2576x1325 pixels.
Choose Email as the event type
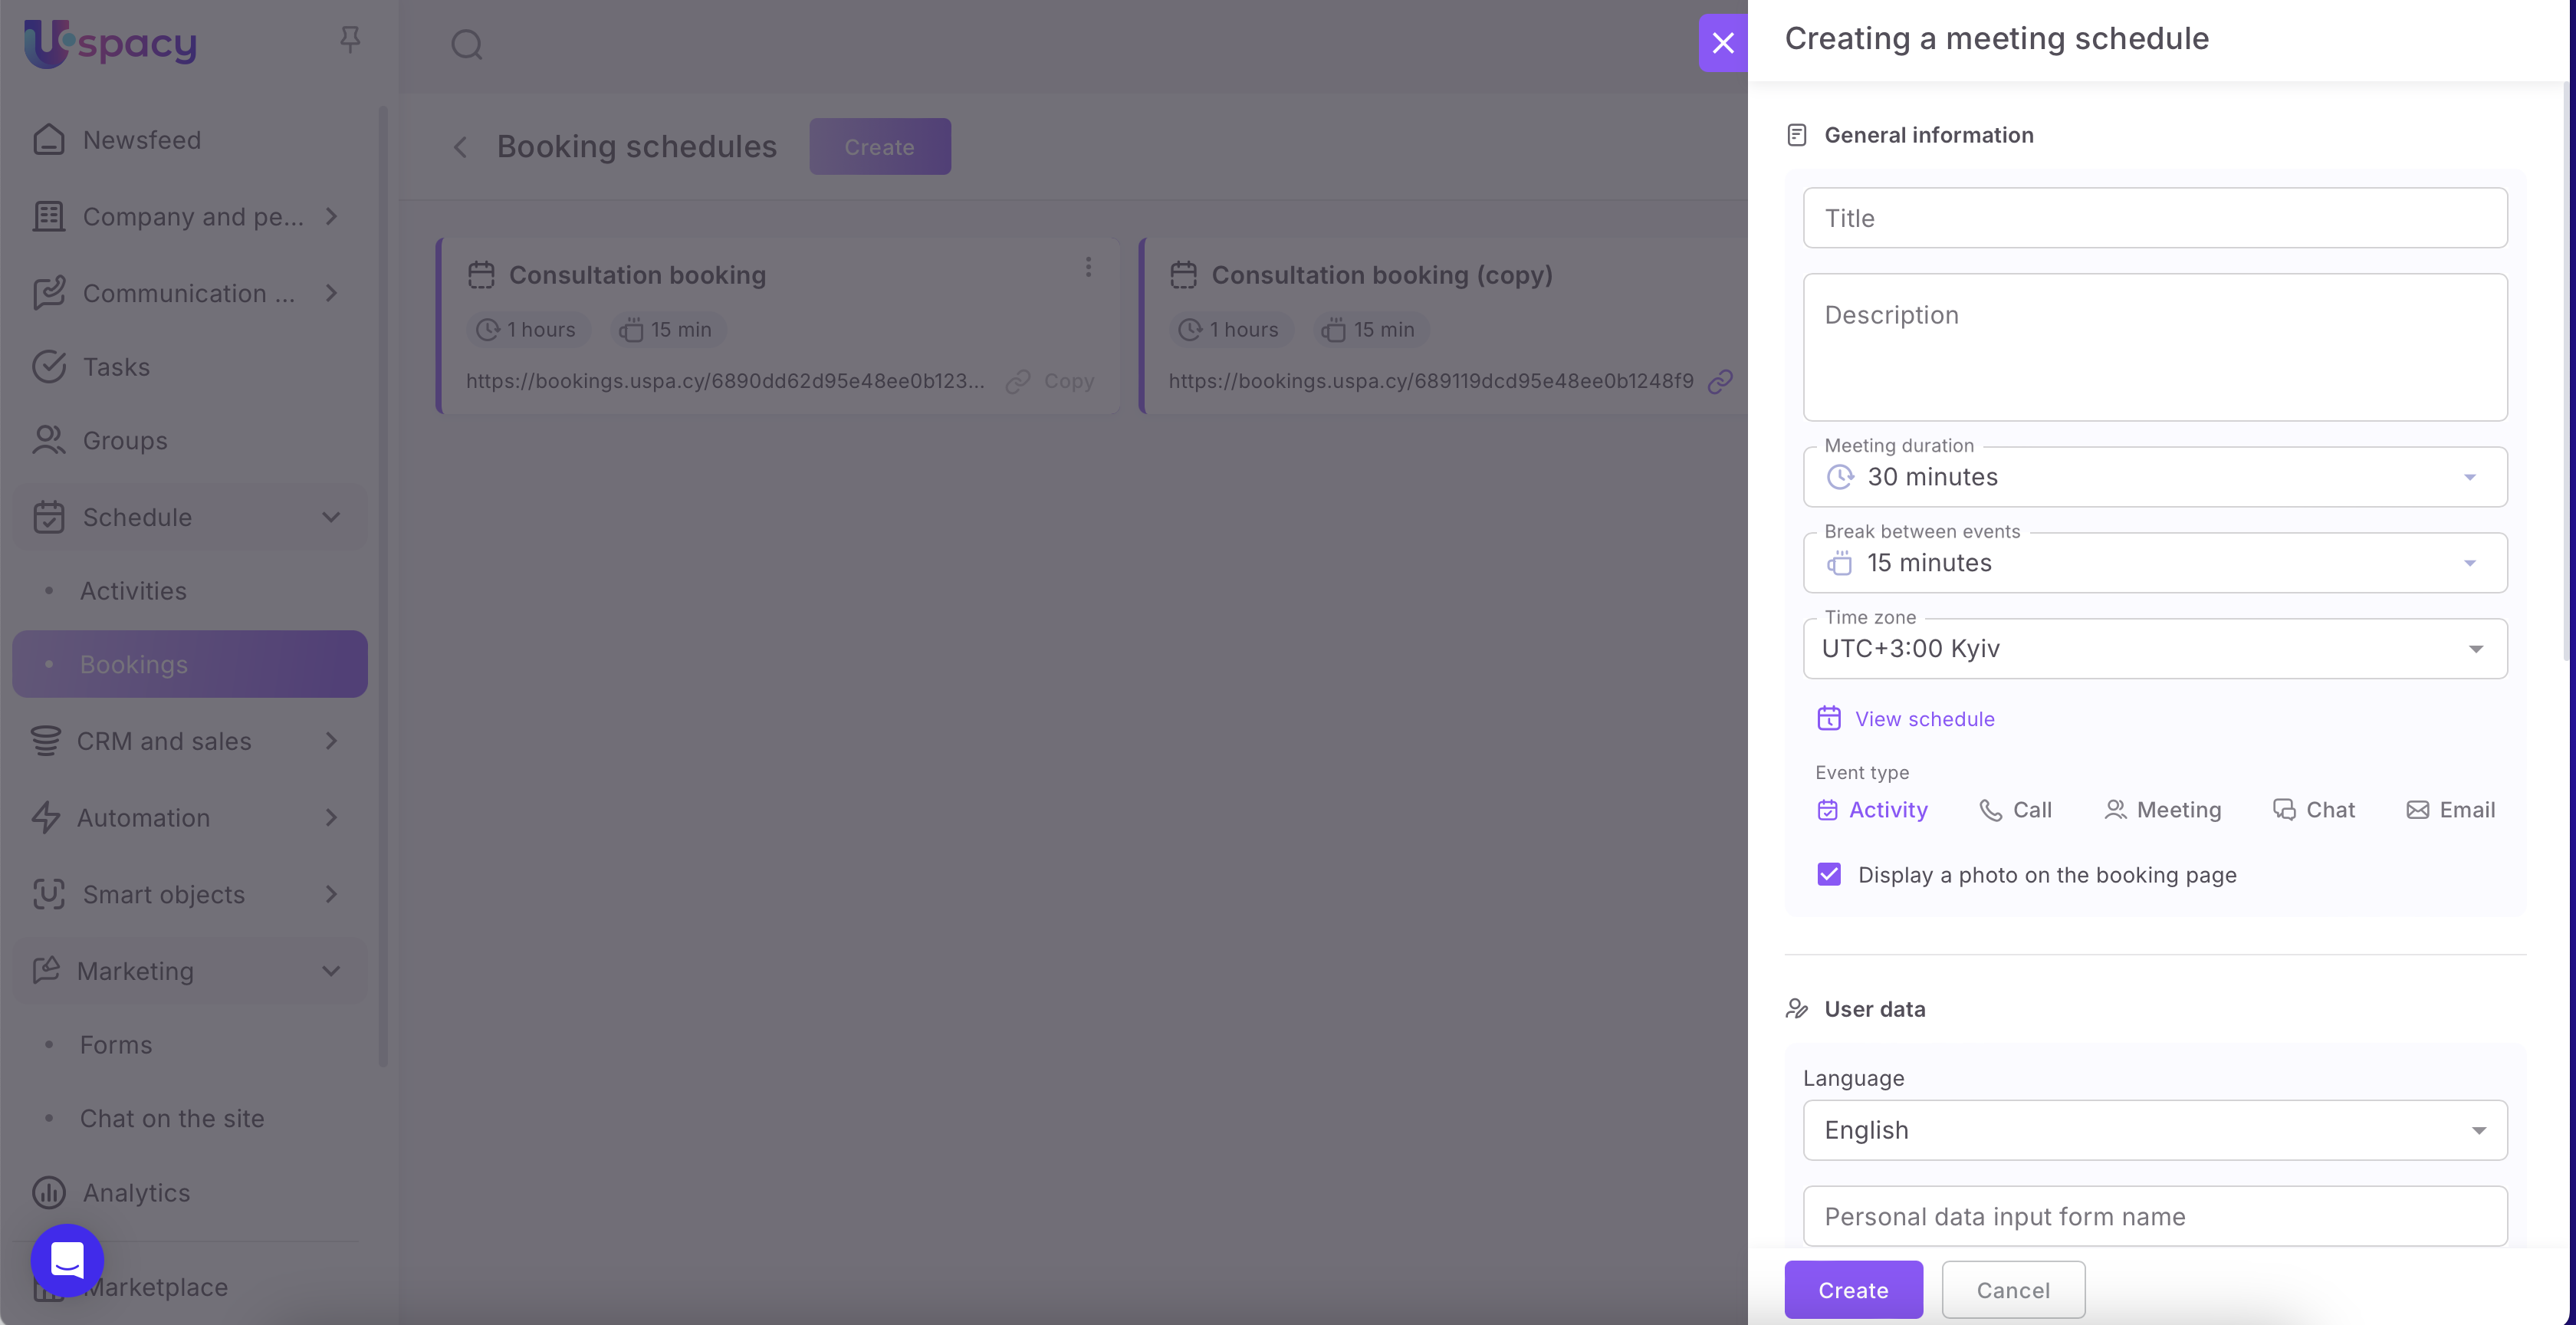2450,810
